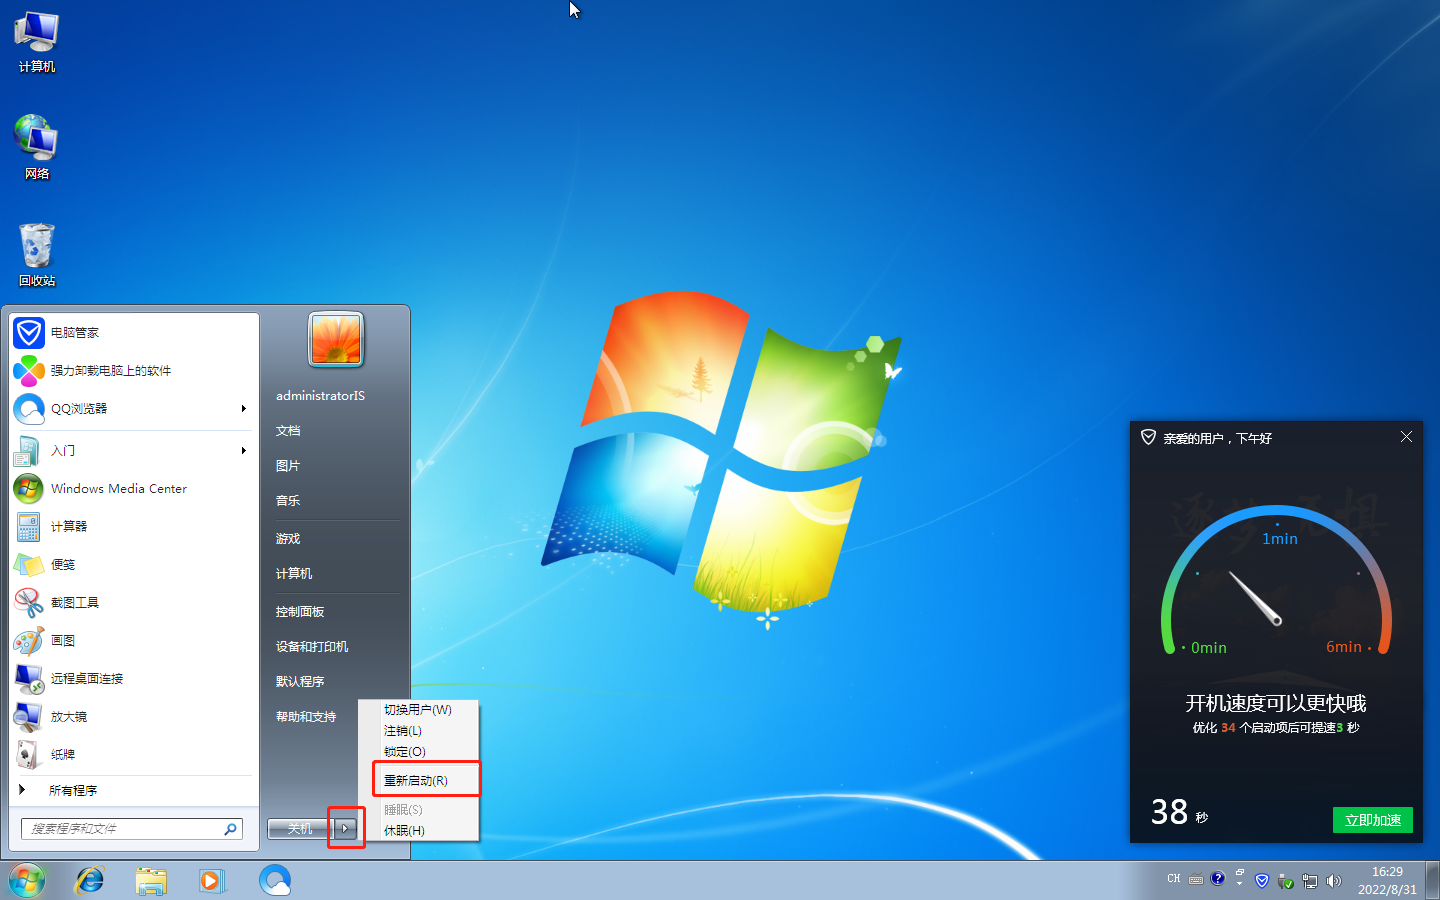Launch 放大镜 magnifier
This screenshot has width=1440, height=900.
coord(134,717)
